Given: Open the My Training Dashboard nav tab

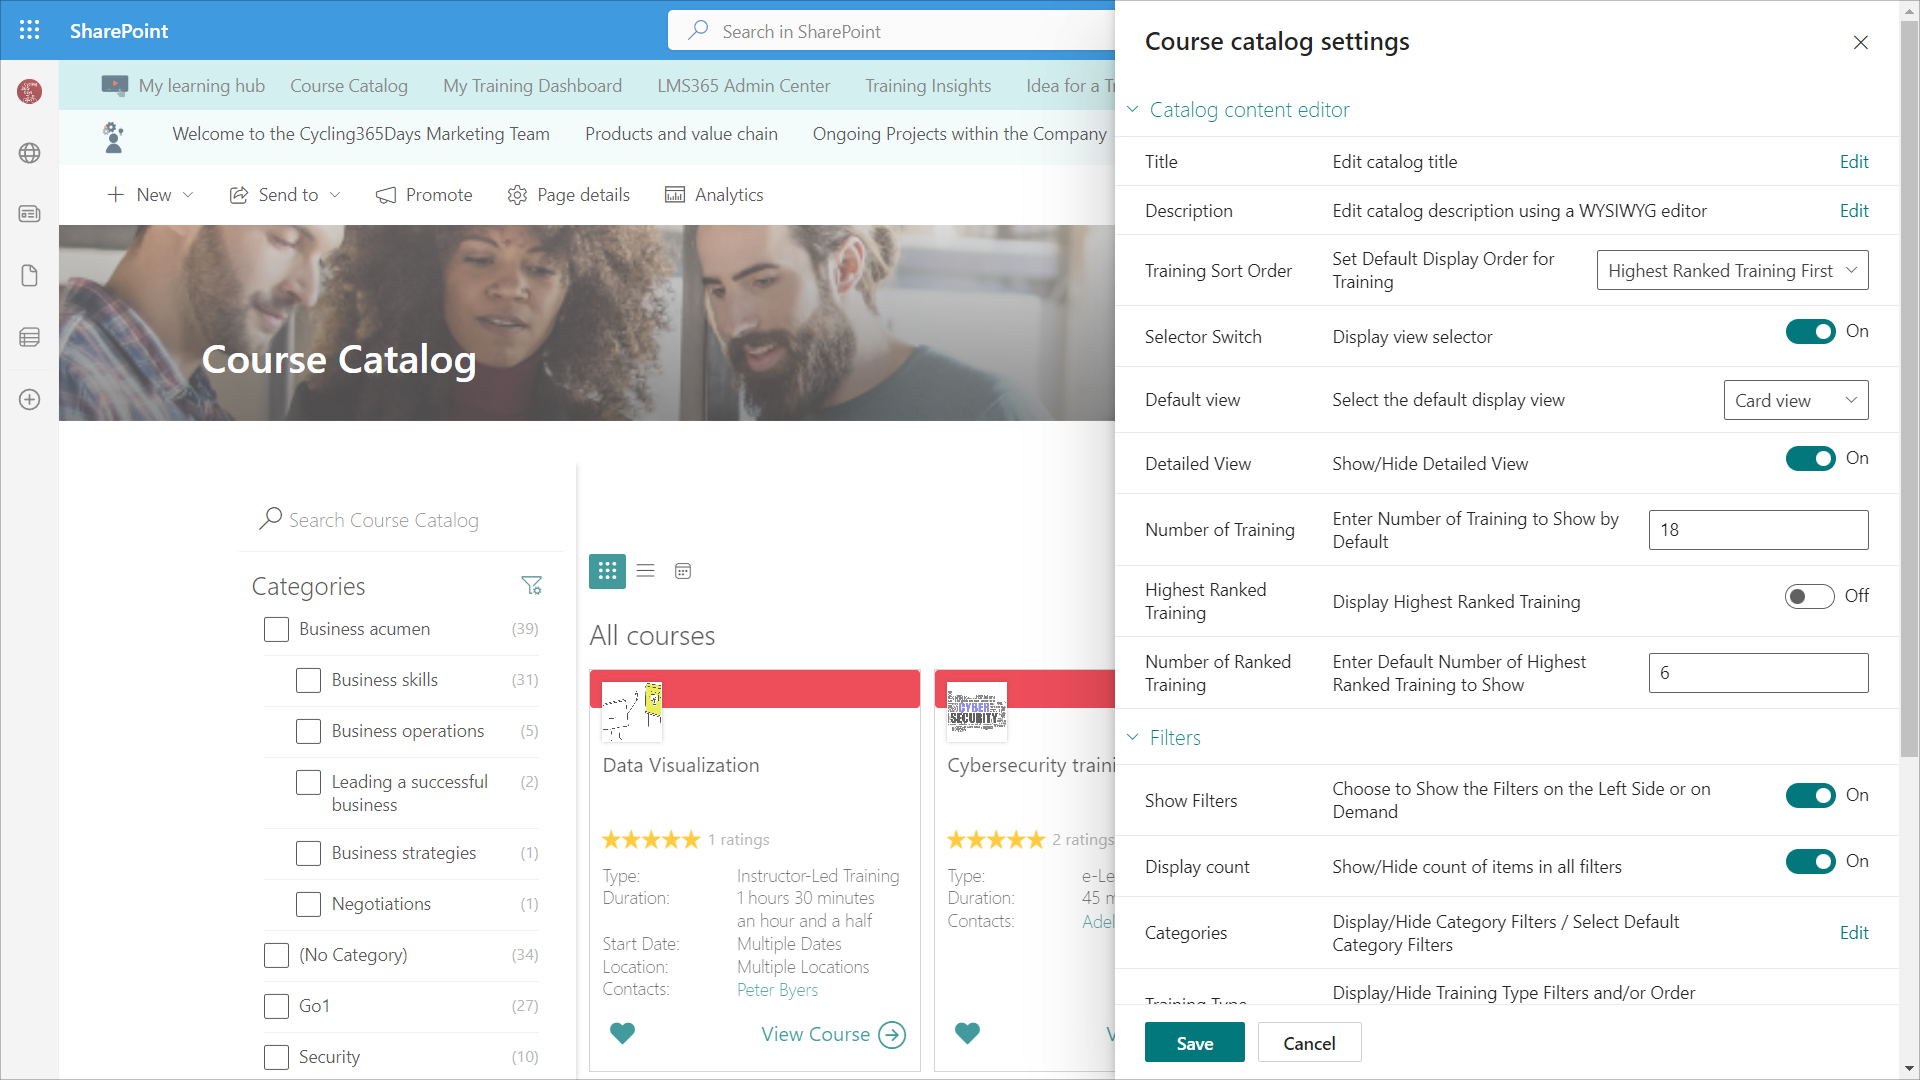Looking at the screenshot, I should pos(532,86).
